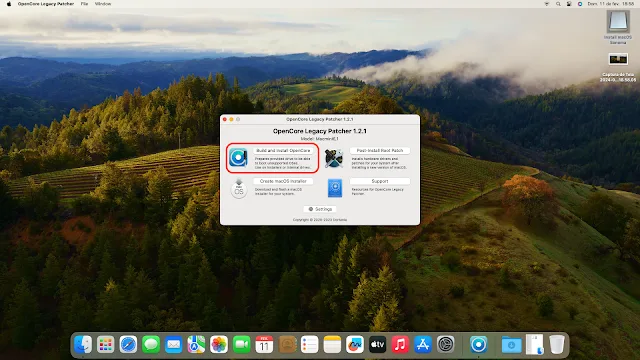Open Notes from the dock
640x360 pixels.
(332, 344)
